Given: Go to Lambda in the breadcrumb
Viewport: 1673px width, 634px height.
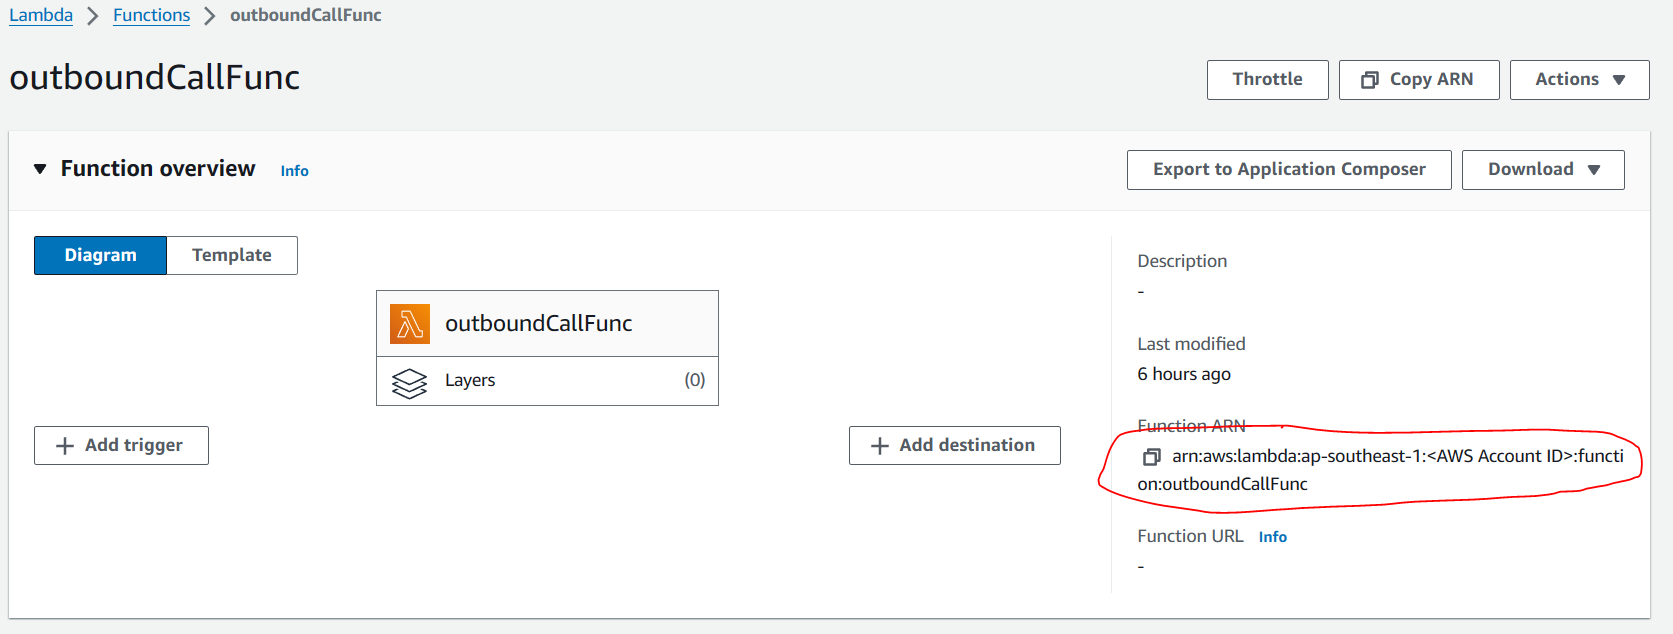Looking at the screenshot, I should (41, 15).
